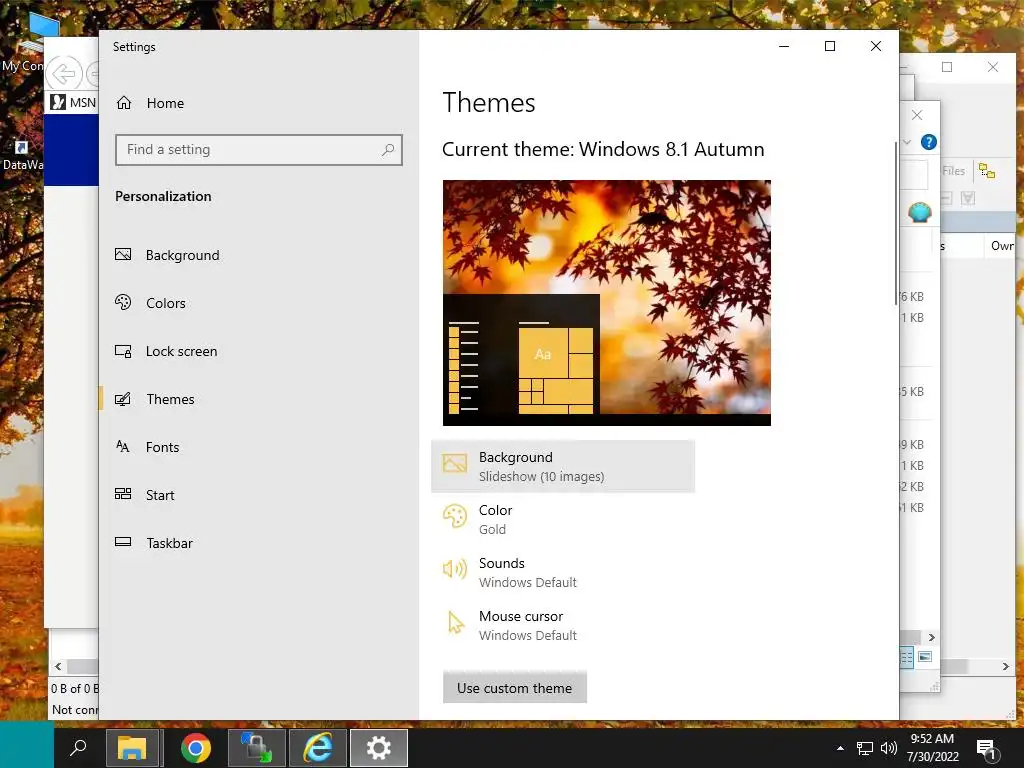The height and width of the screenshot is (768, 1024).
Task: Expand the dropdown chevron beside help icon
Action: pos(907,142)
